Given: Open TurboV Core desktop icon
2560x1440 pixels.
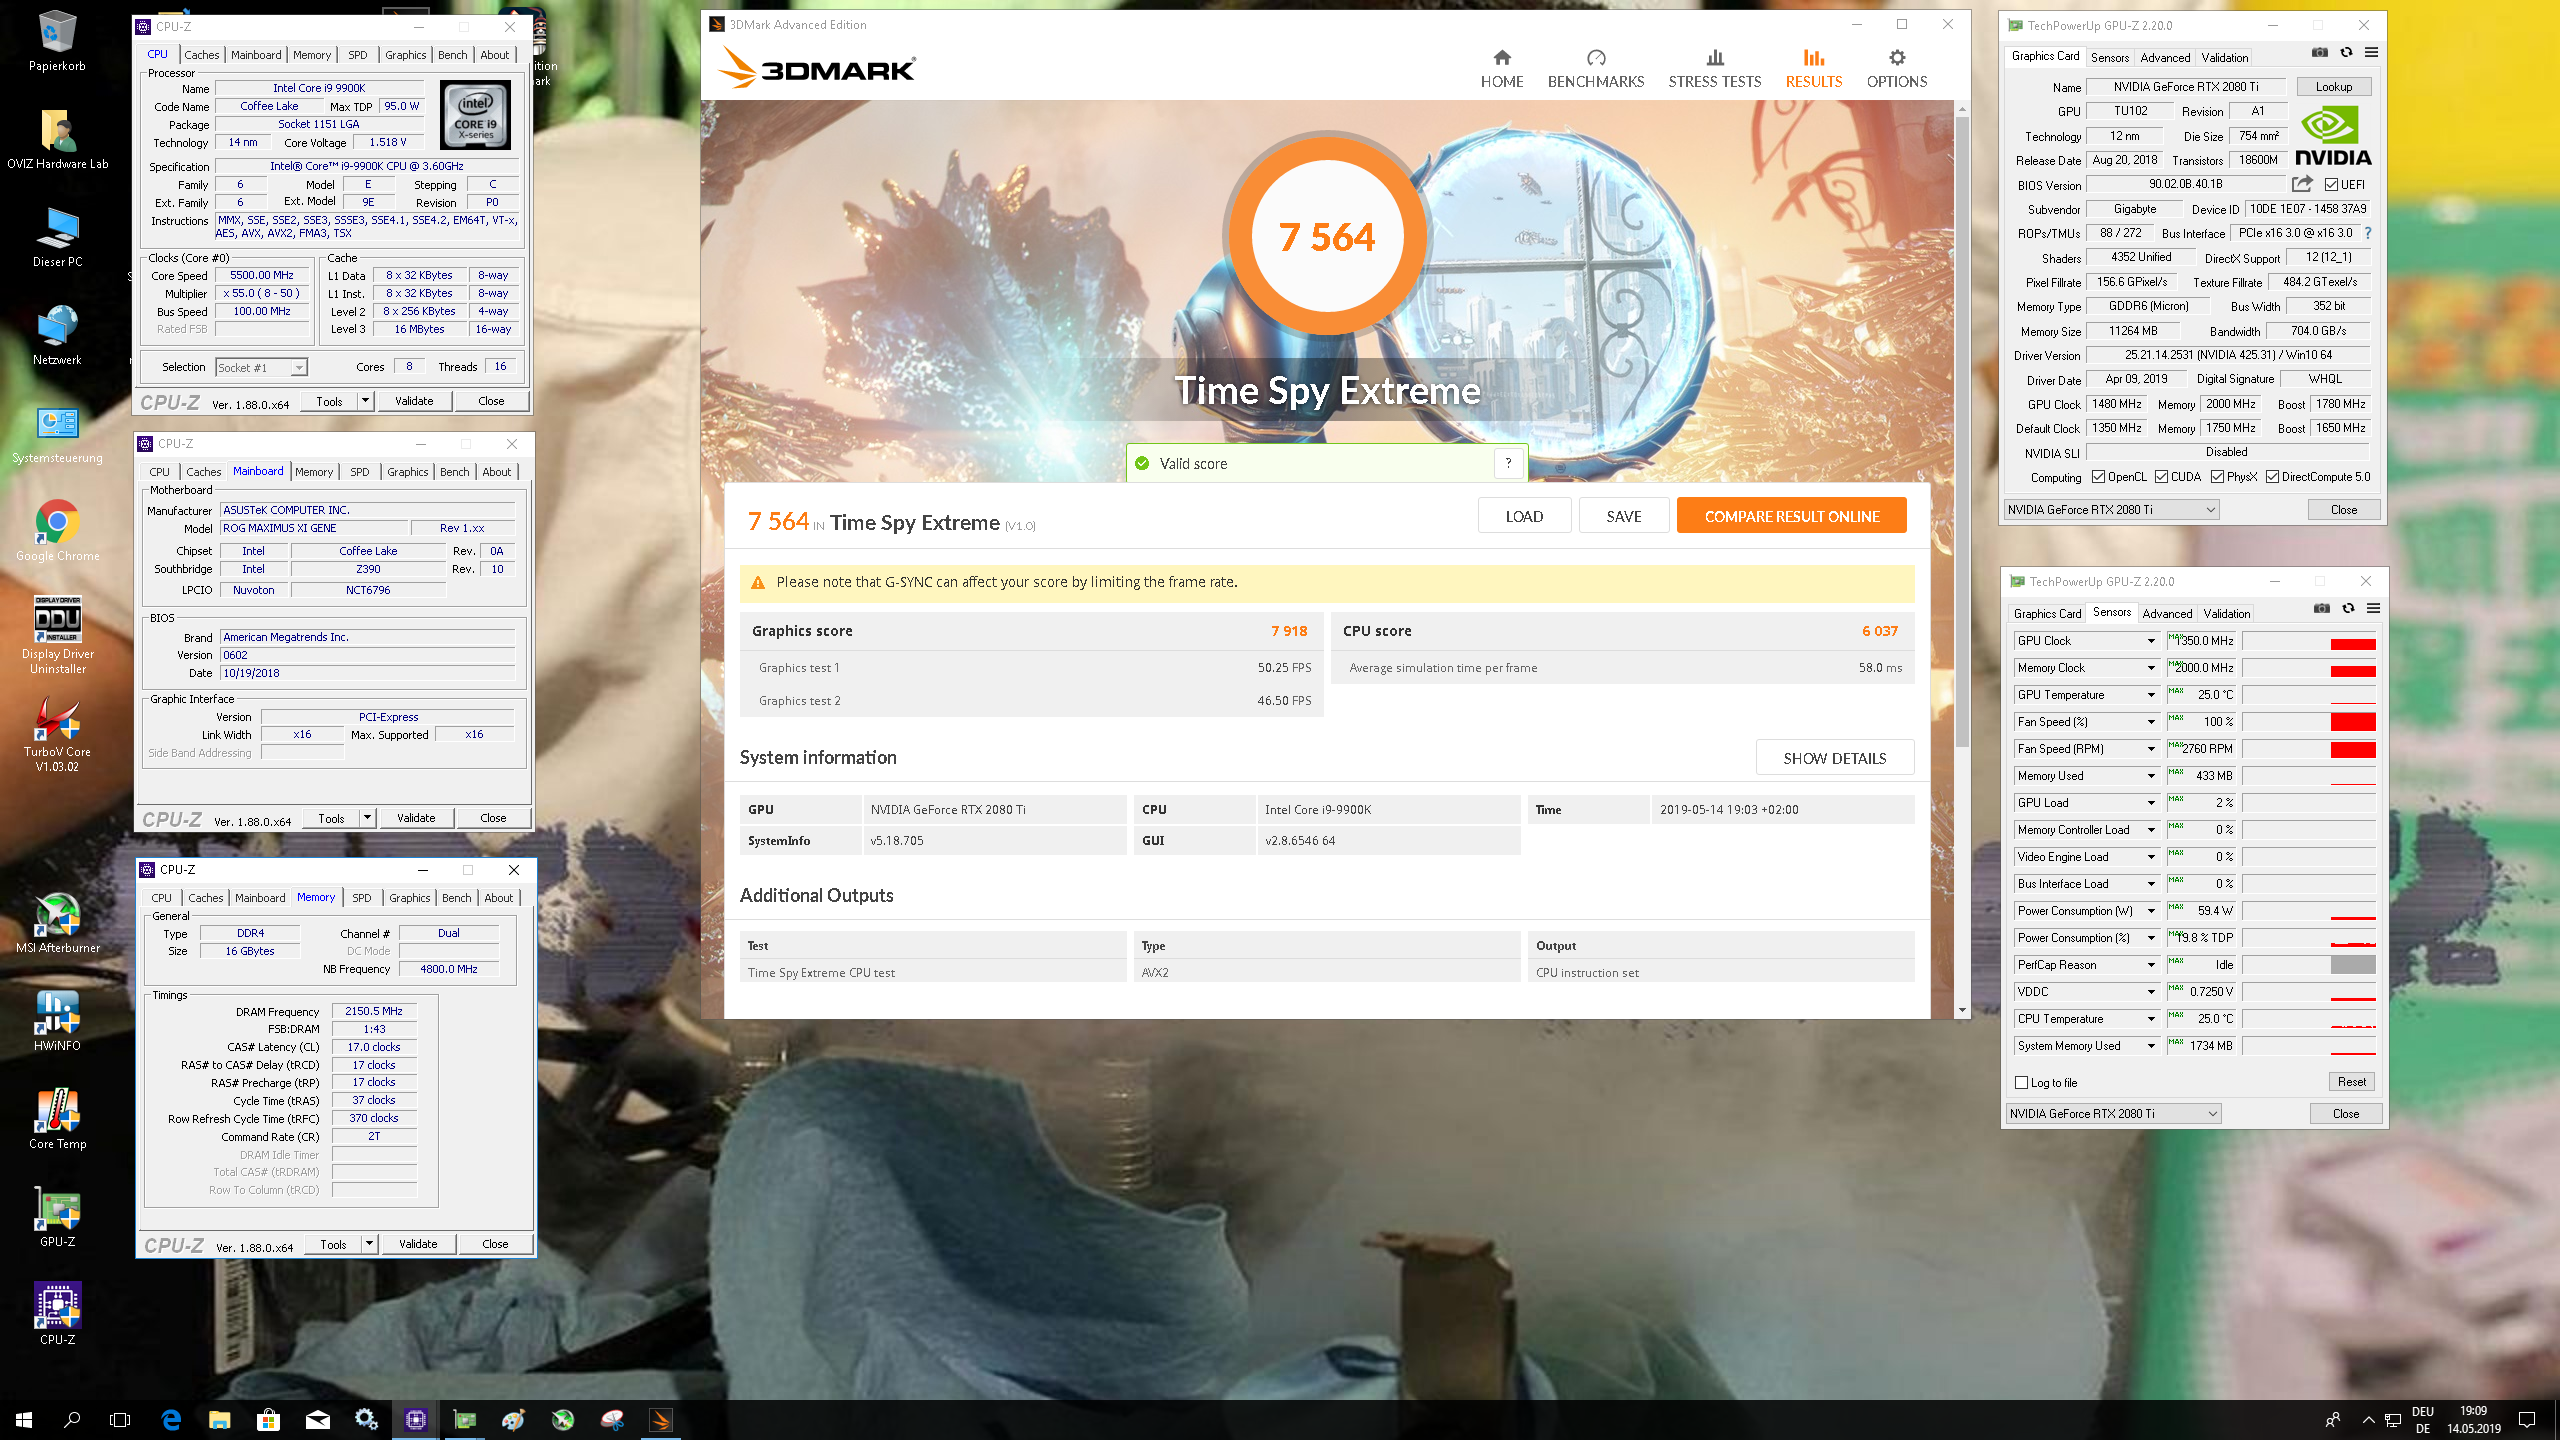Looking at the screenshot, I should pos(57,734).
